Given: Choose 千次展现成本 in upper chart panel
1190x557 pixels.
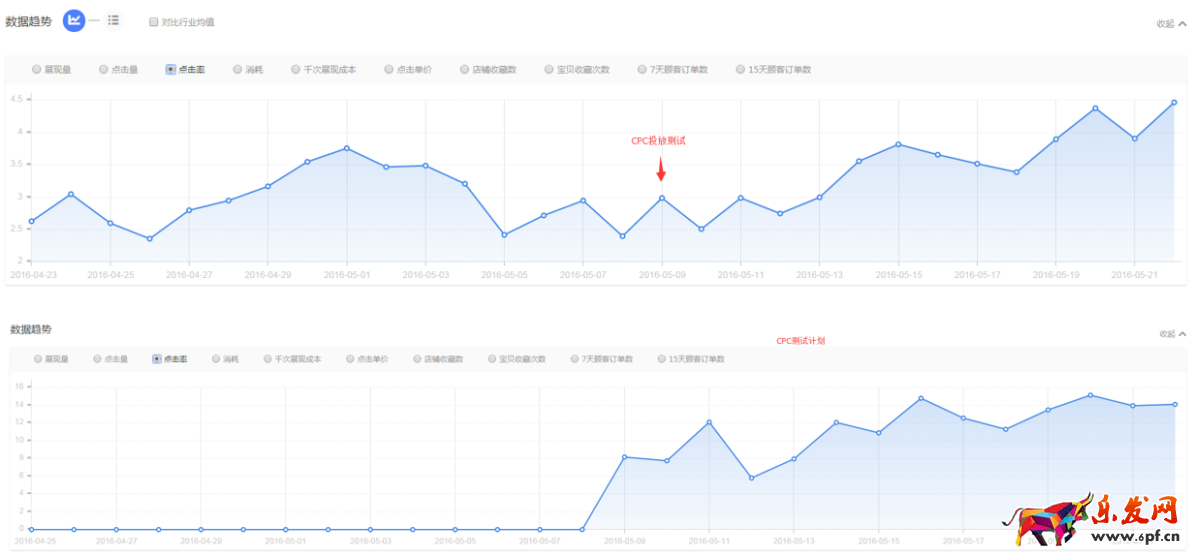Looking at the screenshot, I should click(x=296, y=70).
